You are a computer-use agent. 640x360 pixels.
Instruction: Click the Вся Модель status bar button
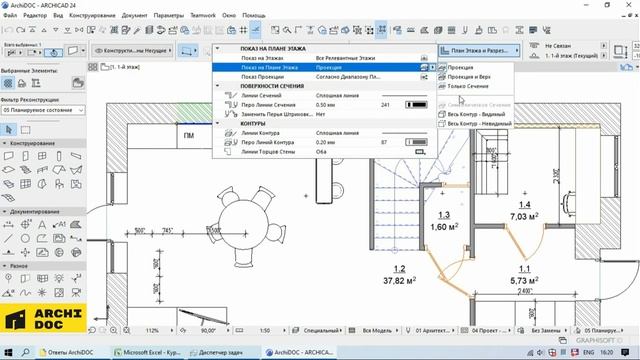[377, 330]
